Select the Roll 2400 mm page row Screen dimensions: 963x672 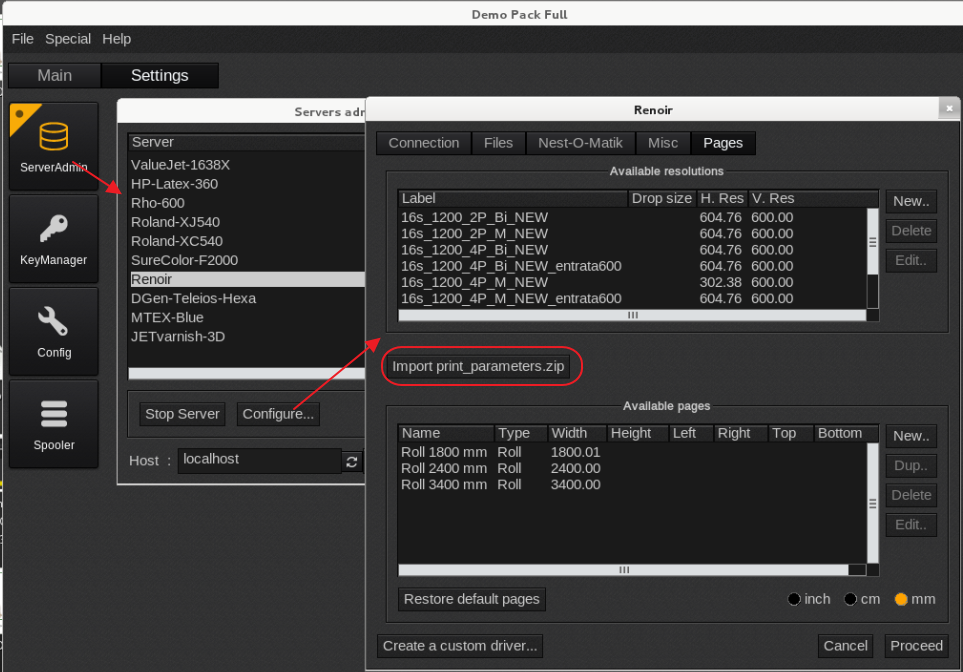pyautogui.click(x=444, y=468)
